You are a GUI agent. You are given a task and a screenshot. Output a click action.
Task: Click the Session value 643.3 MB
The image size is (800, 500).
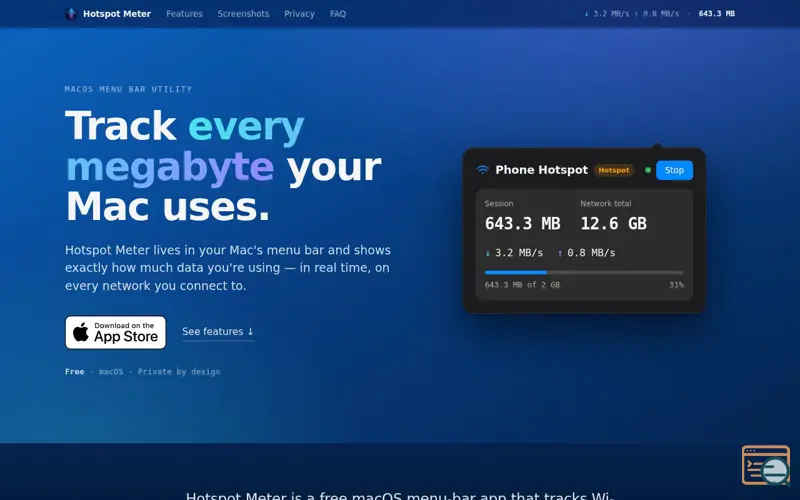(522, 223)
